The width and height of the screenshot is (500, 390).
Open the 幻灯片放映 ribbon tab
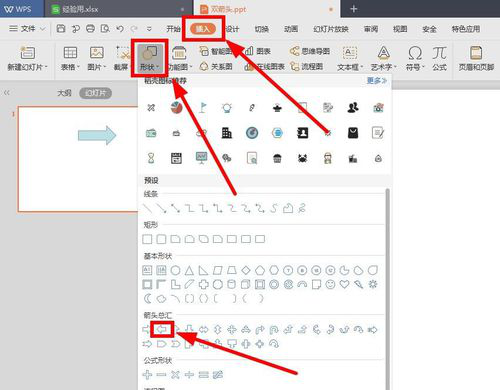click(331, 29)
